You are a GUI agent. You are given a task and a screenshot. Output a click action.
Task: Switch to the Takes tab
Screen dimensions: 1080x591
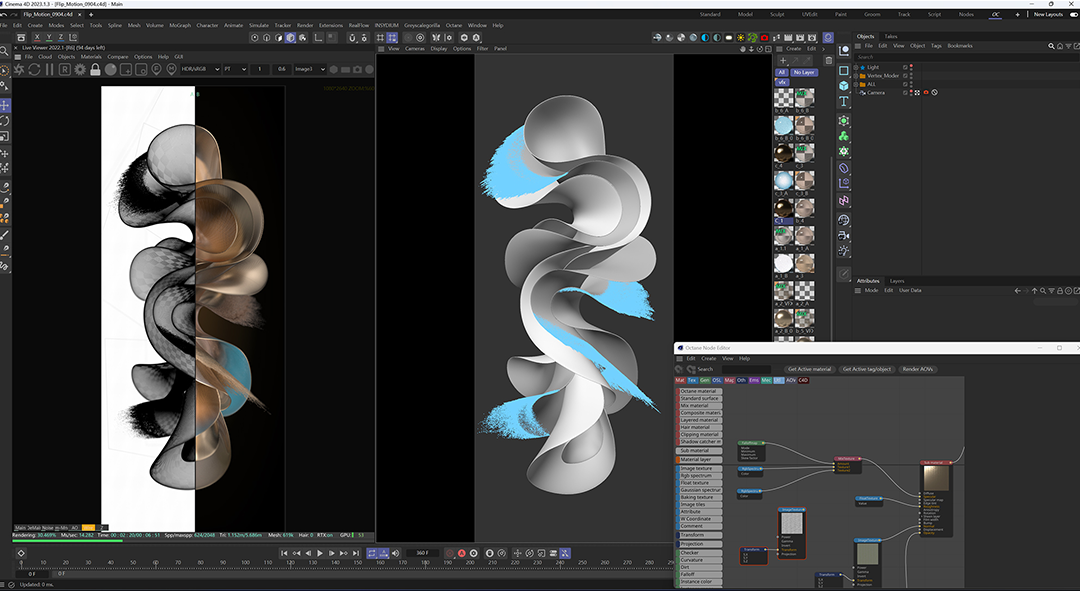[891, 37]
